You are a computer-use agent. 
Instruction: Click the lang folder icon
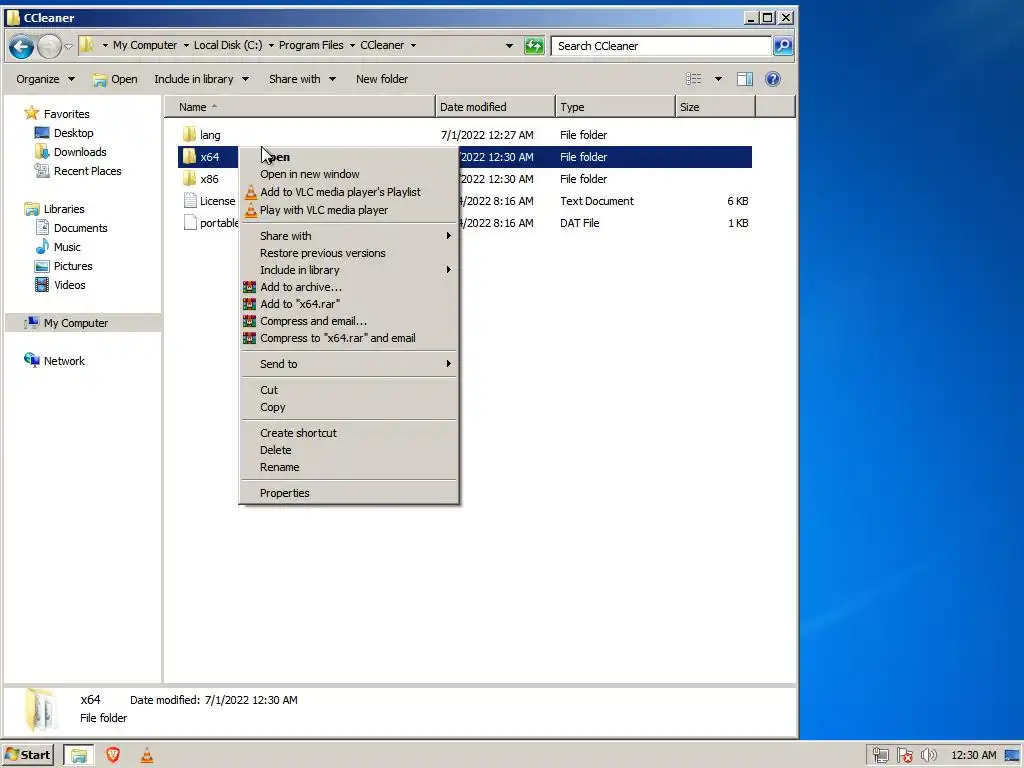pyautogui.click(x=189, y=135)
